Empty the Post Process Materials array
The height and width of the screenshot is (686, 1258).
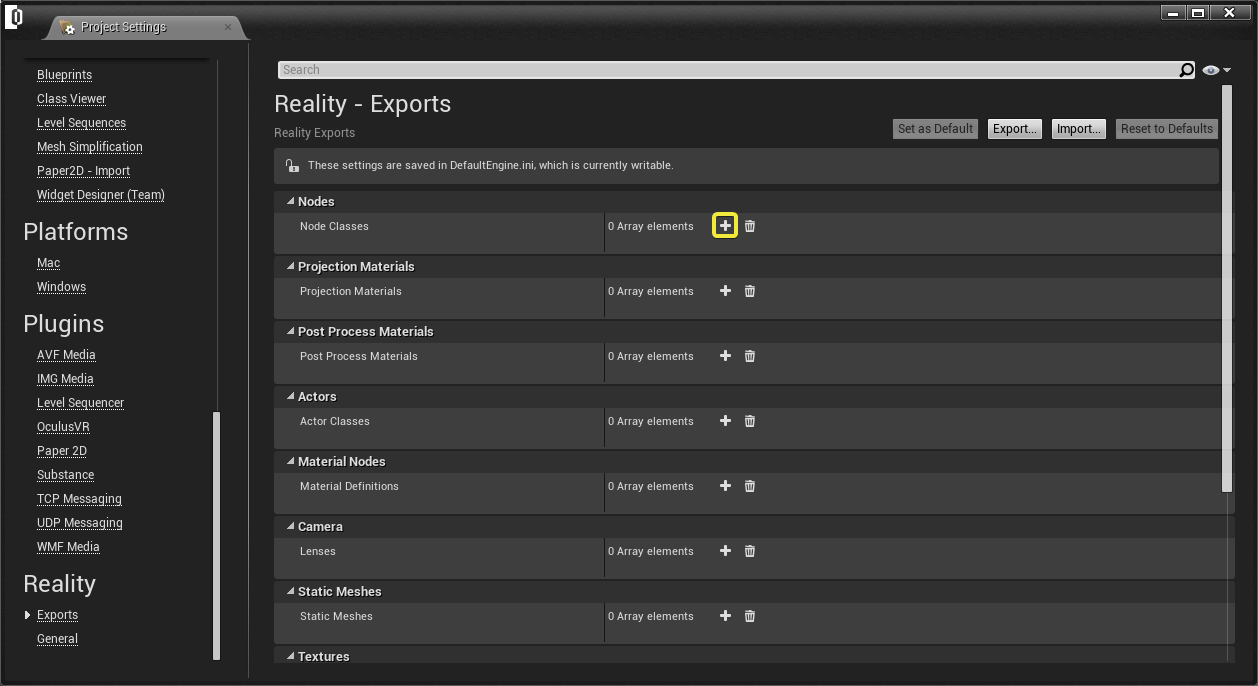point(750,356)
